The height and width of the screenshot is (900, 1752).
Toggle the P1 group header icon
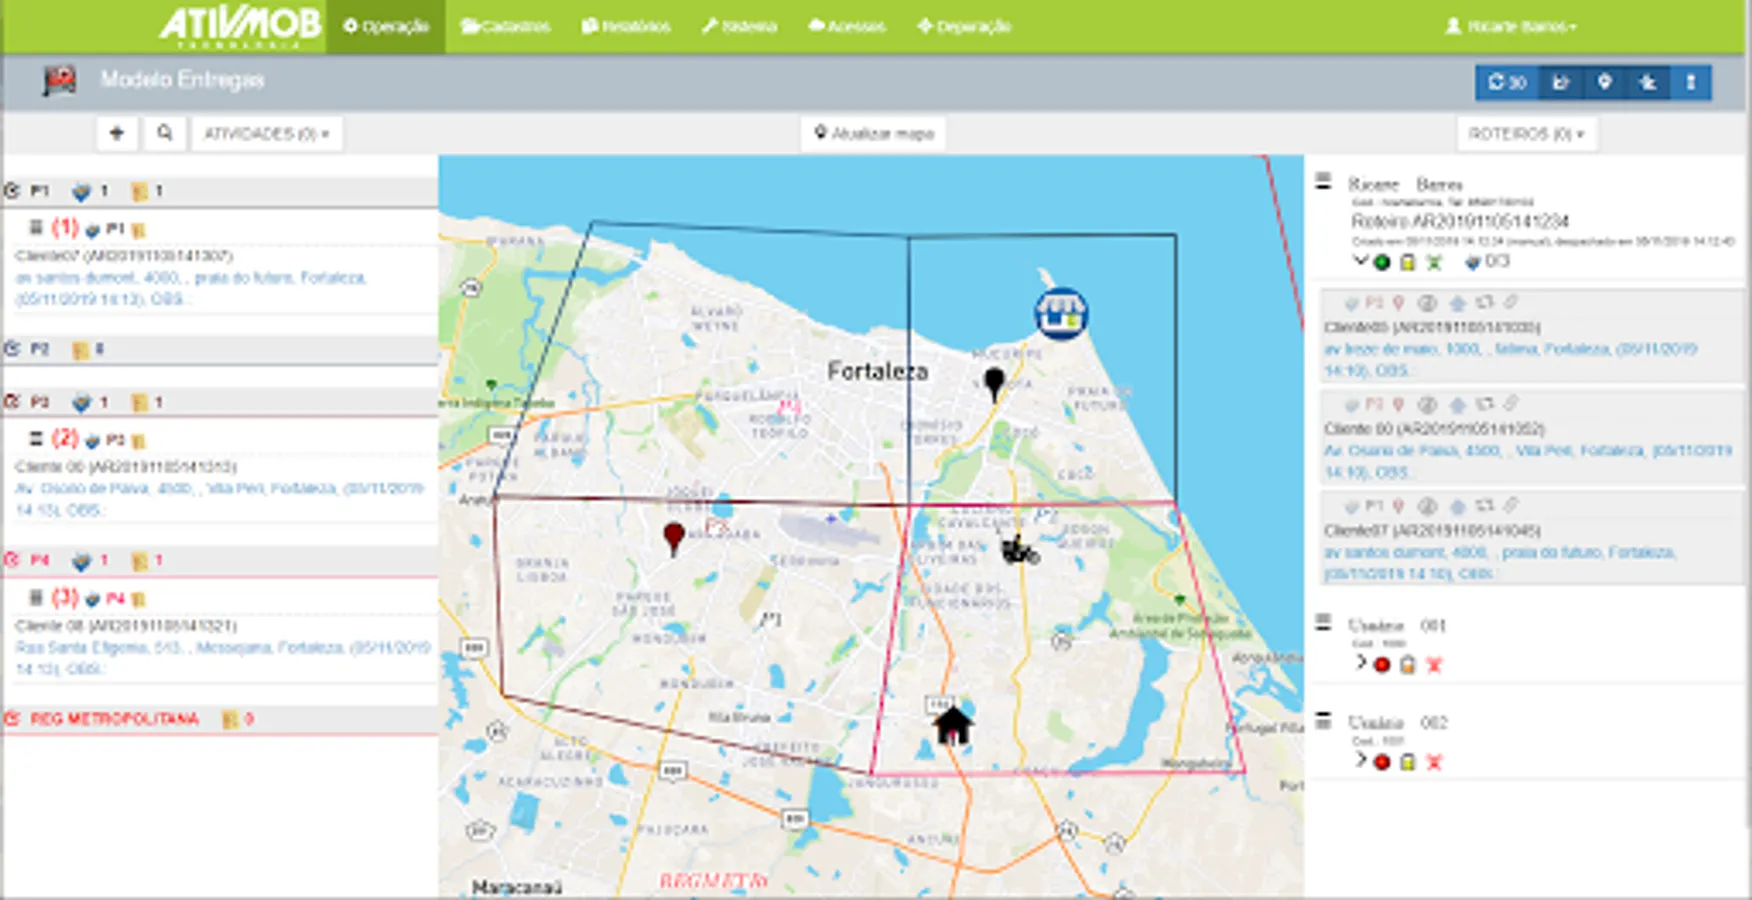point(12,190)
